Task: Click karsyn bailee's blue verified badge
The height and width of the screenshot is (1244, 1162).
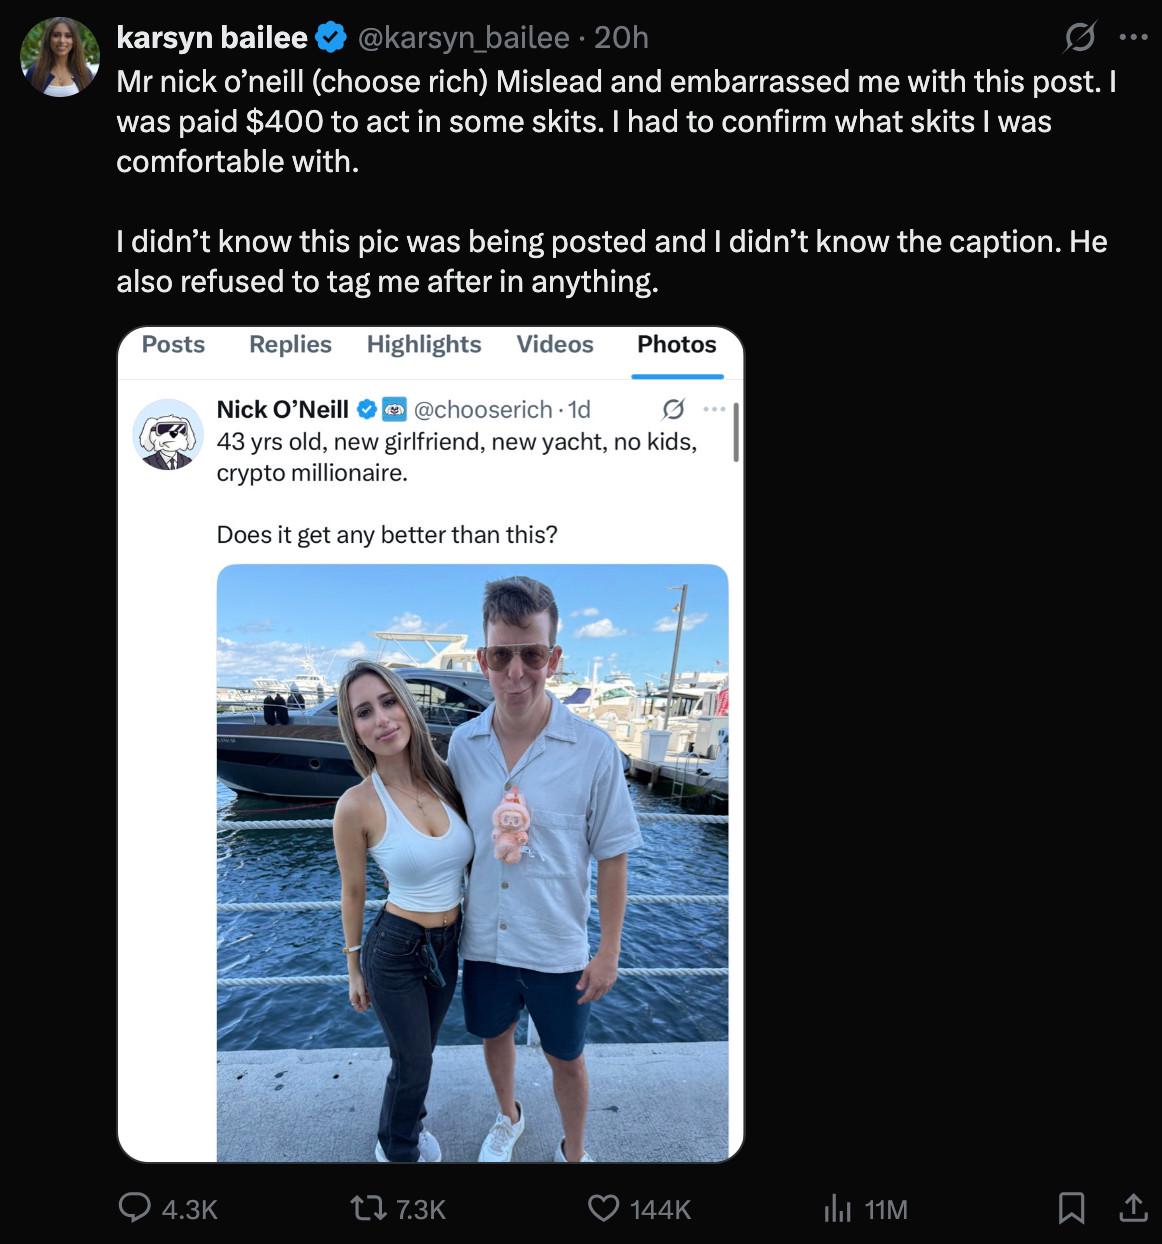Action: [x=331, y=38]
